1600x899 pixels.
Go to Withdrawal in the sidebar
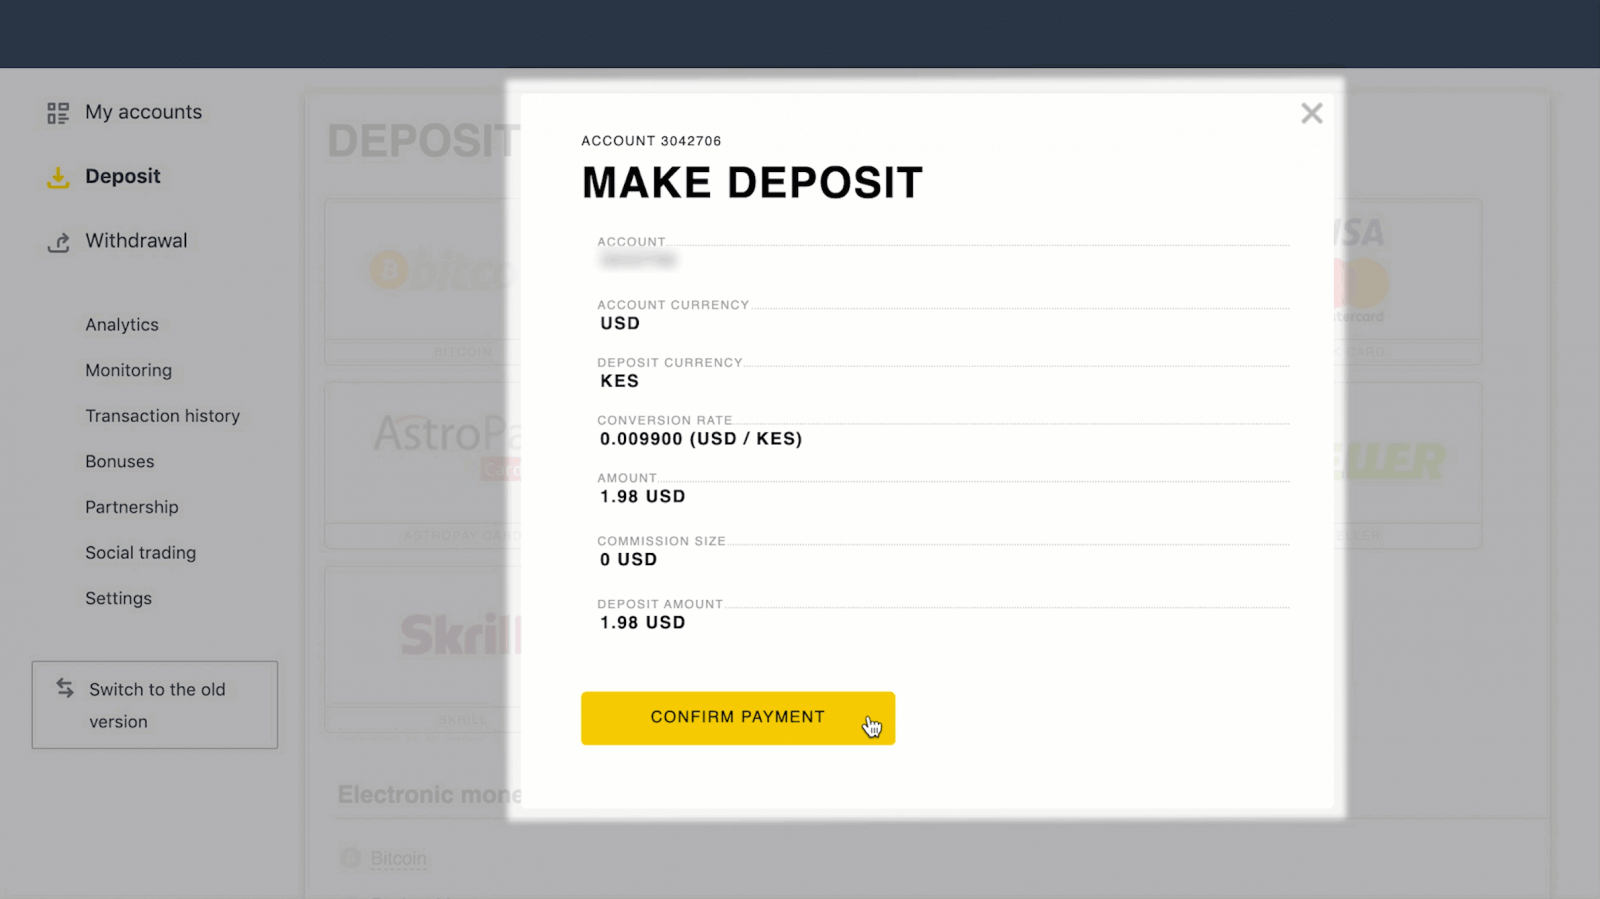pyautogui.click(x=136, y=241)
